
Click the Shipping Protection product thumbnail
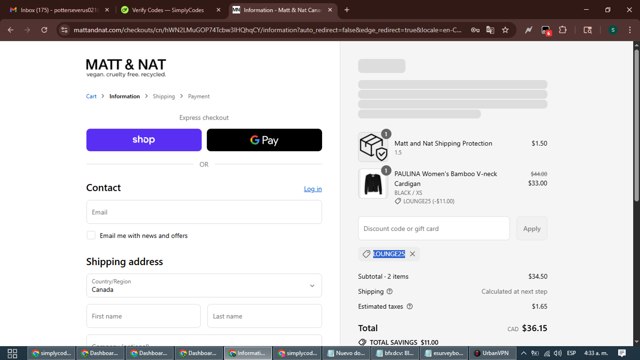[373, 147]
